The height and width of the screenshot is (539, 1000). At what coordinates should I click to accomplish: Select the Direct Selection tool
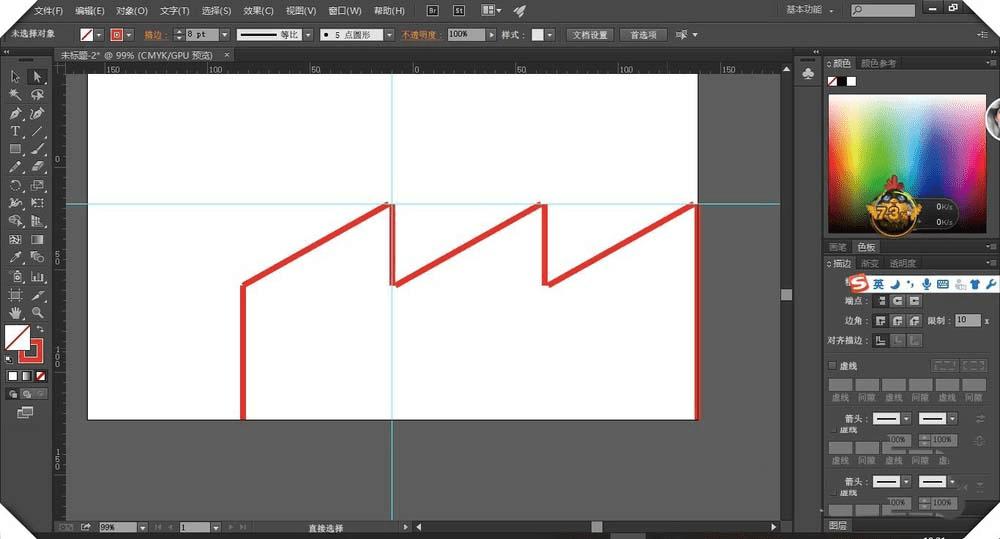pos(37,77)
